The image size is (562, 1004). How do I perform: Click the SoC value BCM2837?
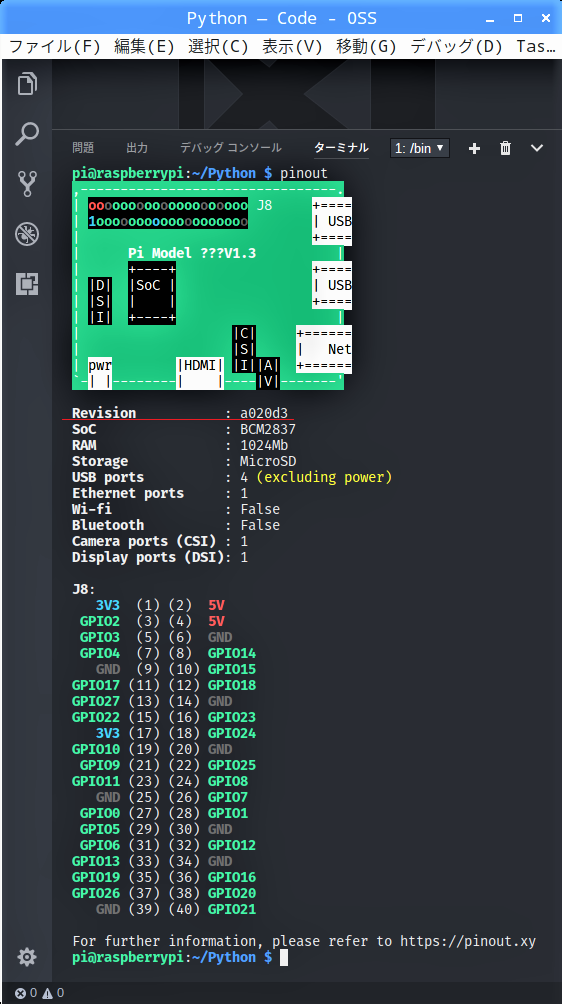(268, 429)
